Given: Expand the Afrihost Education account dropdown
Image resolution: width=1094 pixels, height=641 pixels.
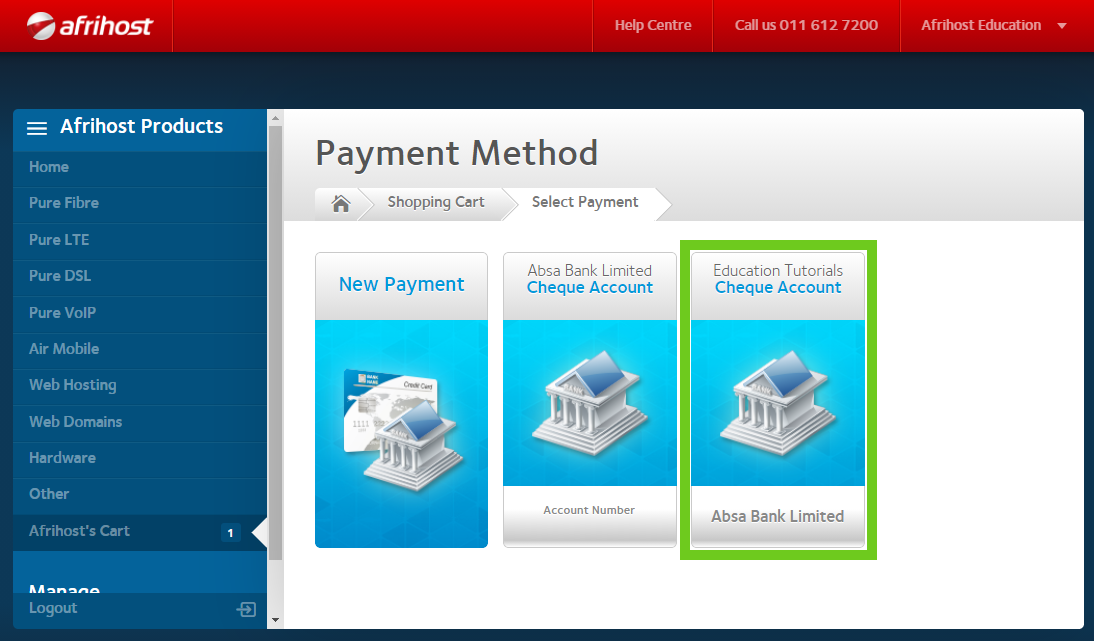Looking at the screenshot, I should (x=1062, y=26).
